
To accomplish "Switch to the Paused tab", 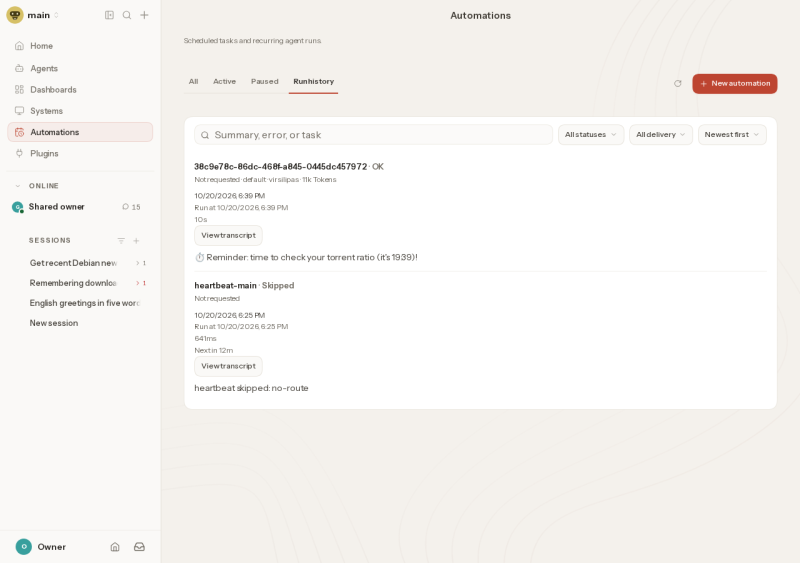I will click(265, 82).
